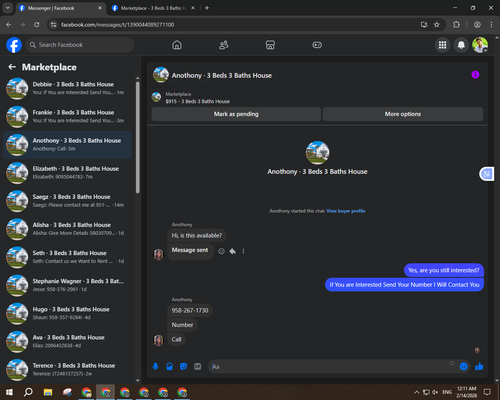Click Mark as pending button
The height and width of the screenshot is (400, 500).
pyautogui.click(x=236, y=114)
